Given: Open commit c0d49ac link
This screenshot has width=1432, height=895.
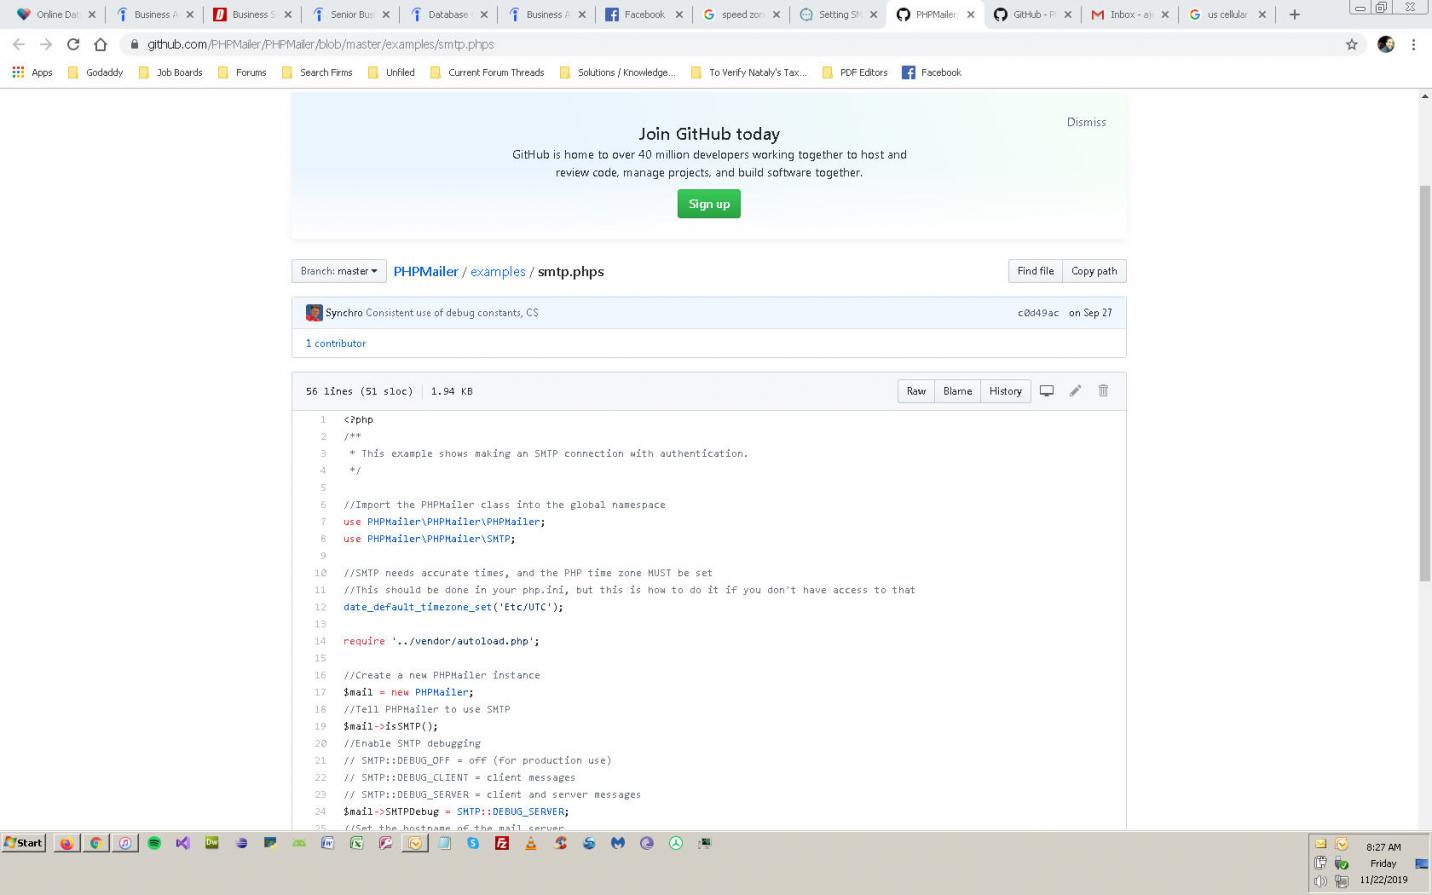Looking at the screenshot, I should pyautogui.click(x=1038, y=313).
